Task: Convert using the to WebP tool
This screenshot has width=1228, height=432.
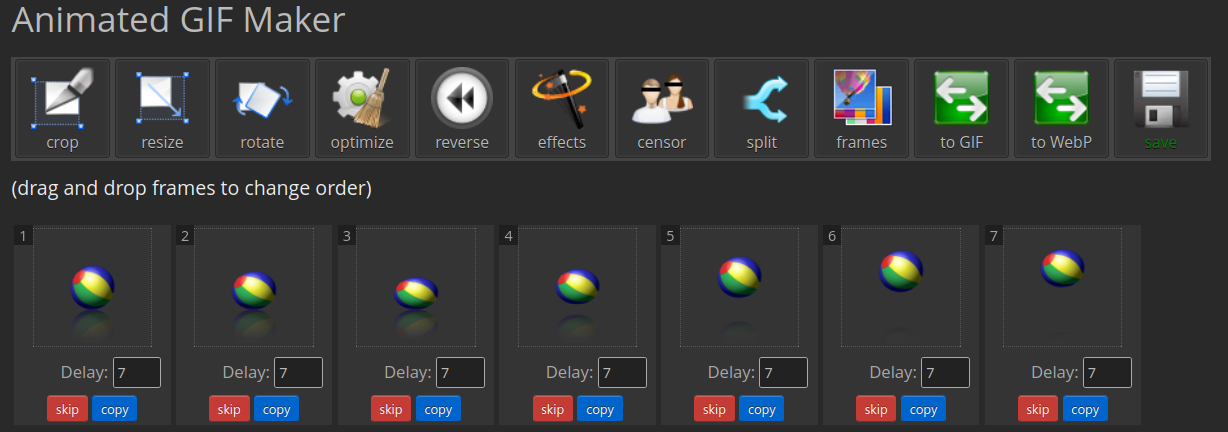Action: pos(1062,106)
